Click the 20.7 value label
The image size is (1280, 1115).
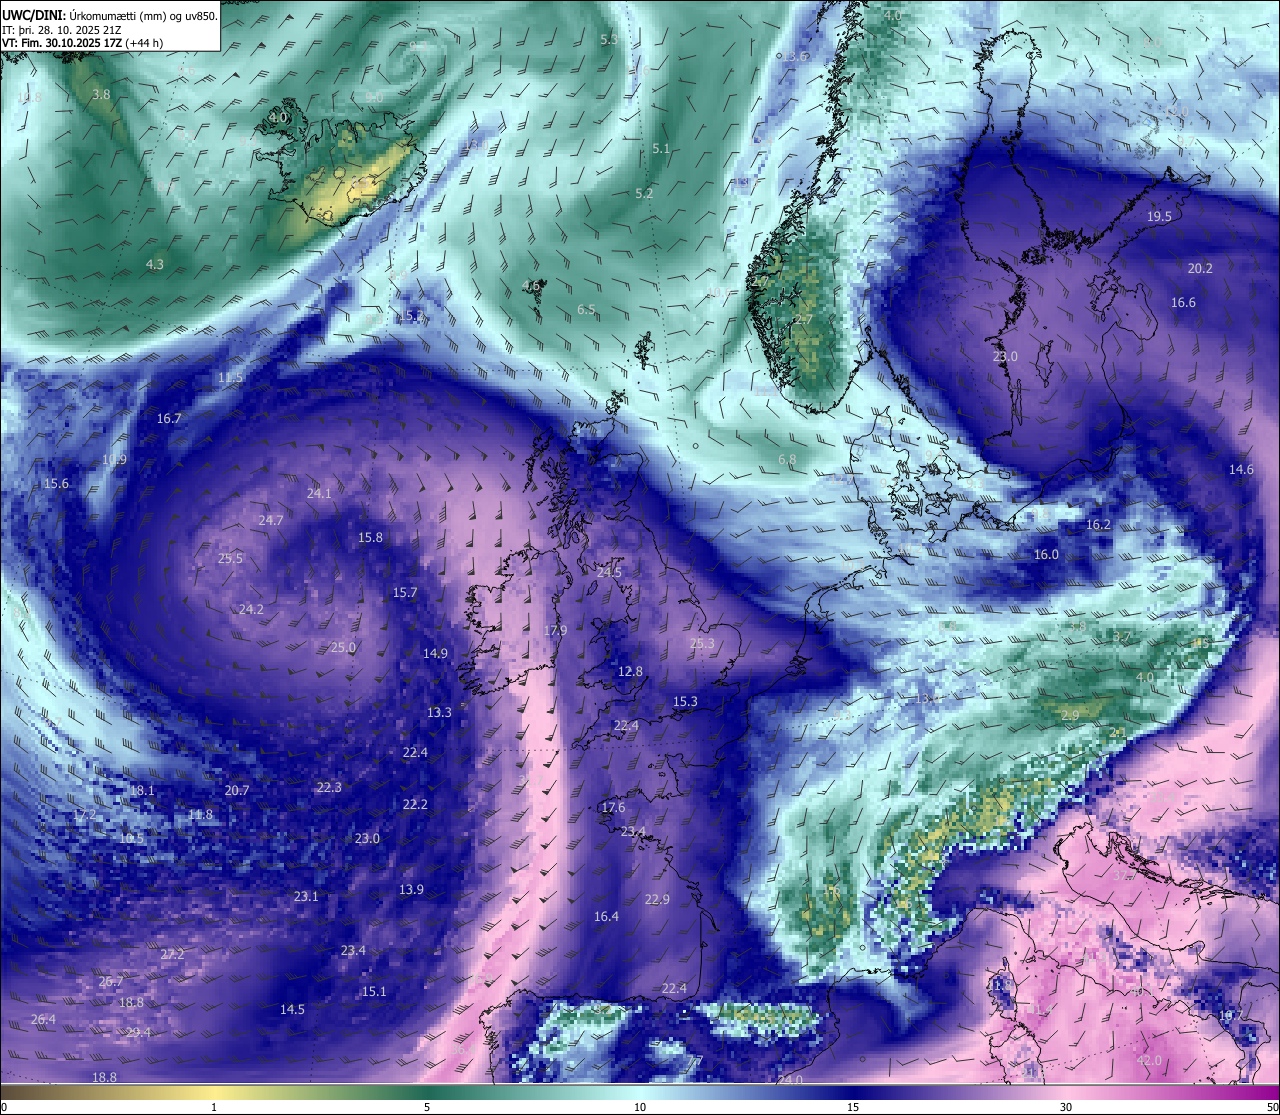(237, 791)
